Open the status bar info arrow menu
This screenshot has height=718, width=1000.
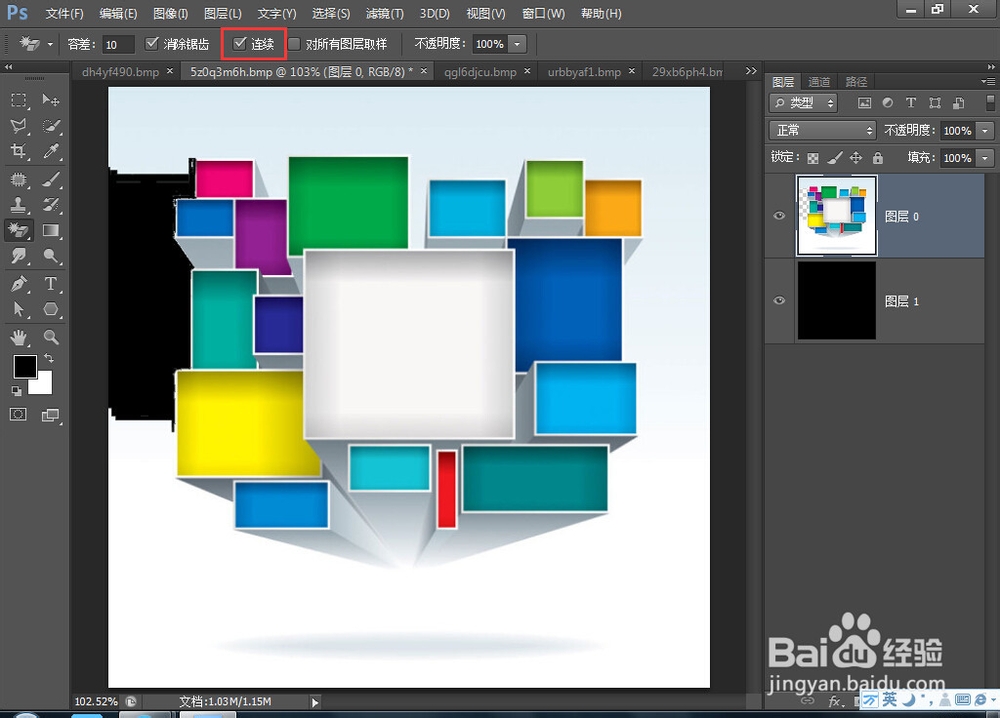[x=315, y=702]
